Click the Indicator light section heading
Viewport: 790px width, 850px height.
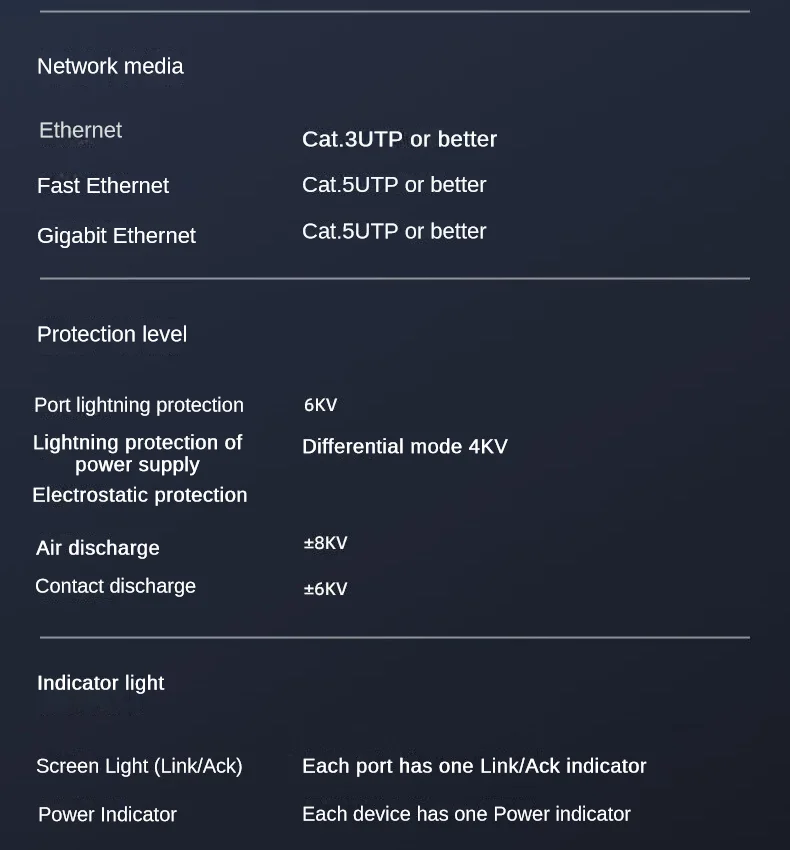(x=101, y=683)
